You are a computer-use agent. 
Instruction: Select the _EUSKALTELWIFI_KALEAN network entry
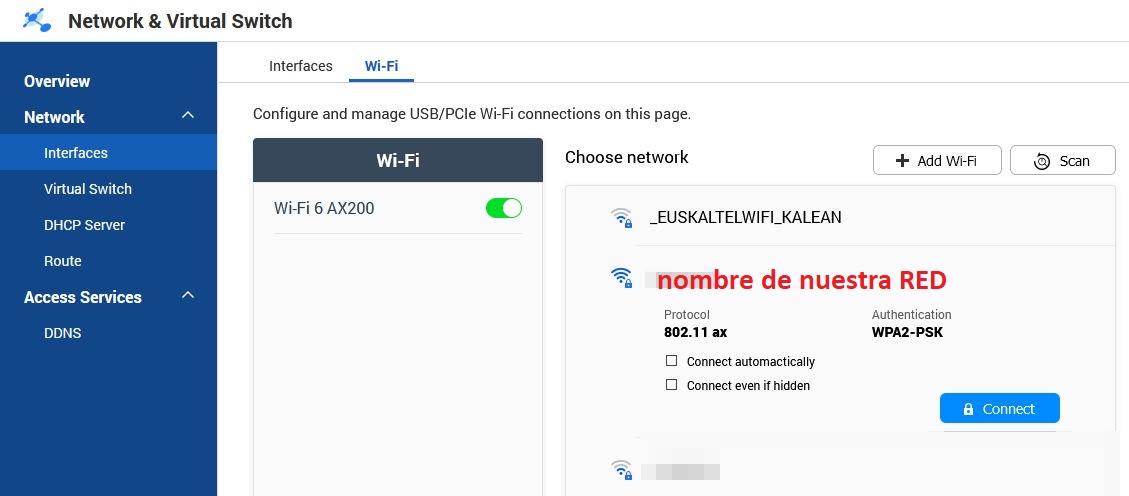pyautogui.click(x=745, y=217)
